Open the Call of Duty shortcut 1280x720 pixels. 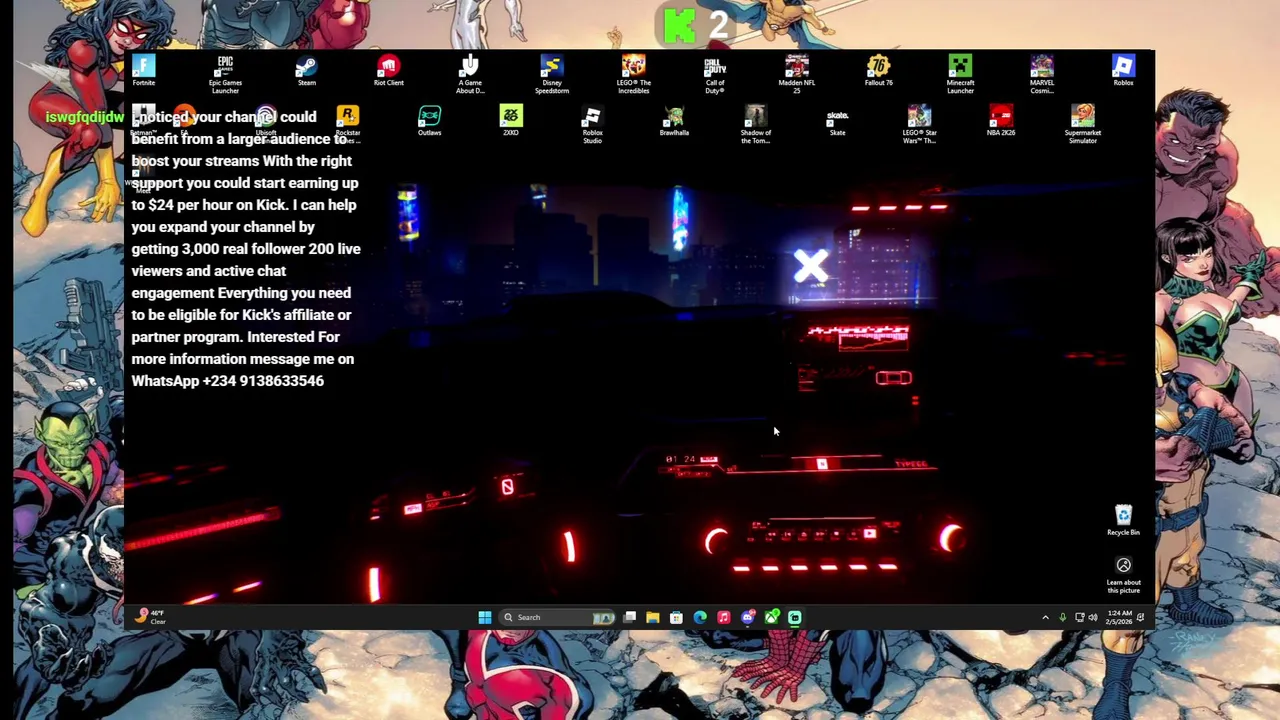715,74
